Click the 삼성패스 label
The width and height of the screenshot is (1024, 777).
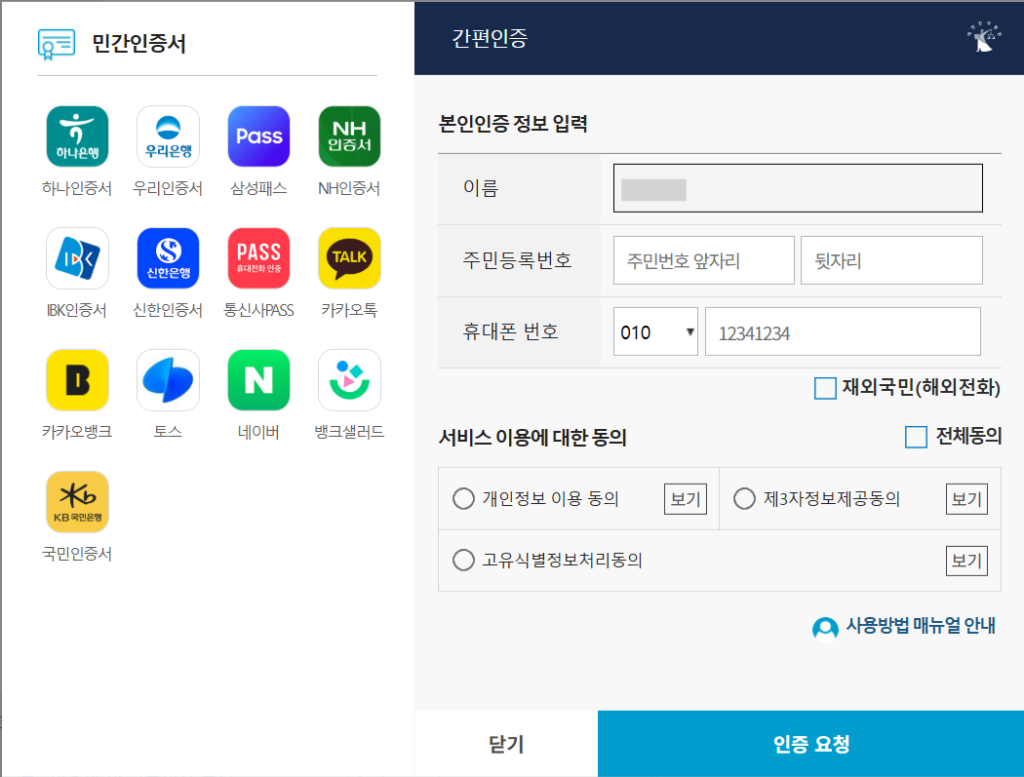click(259, 189)
